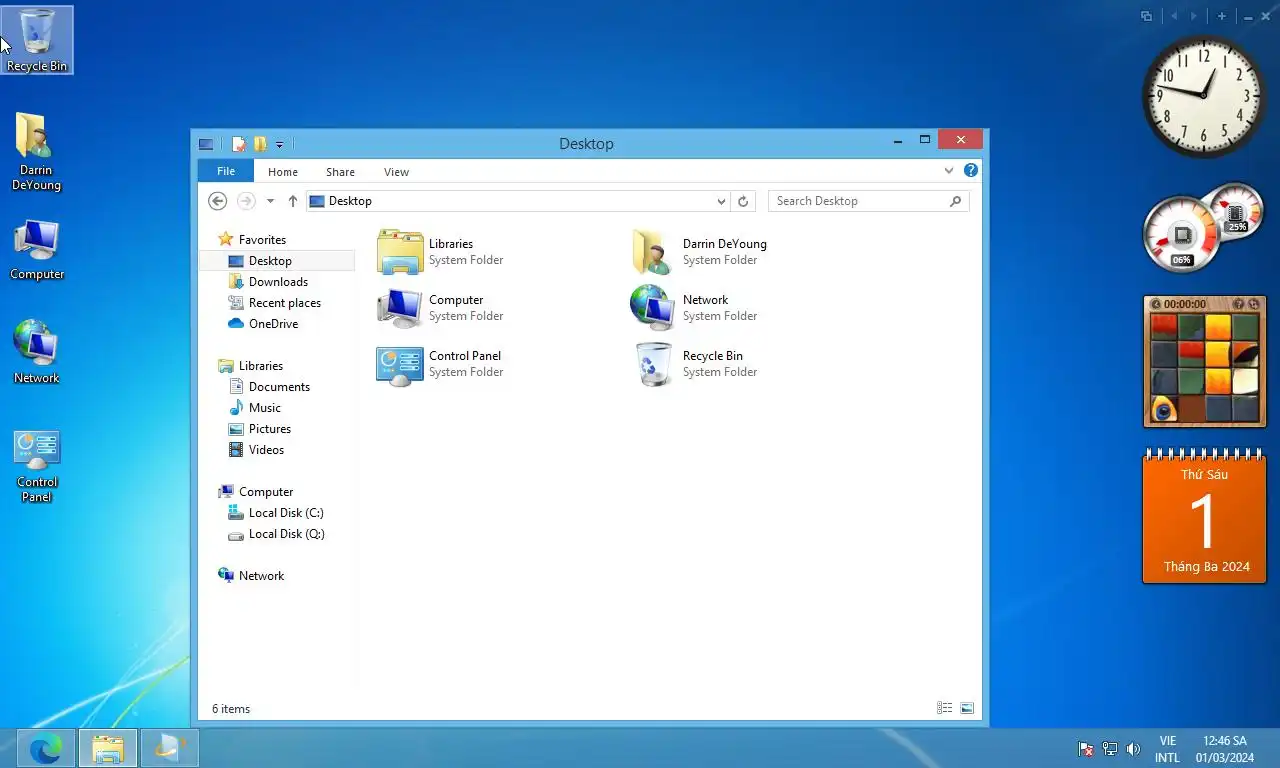1280x768 pixels.
Task: Open the recent locations dropdown arrow
Action: tap(270, 201)
